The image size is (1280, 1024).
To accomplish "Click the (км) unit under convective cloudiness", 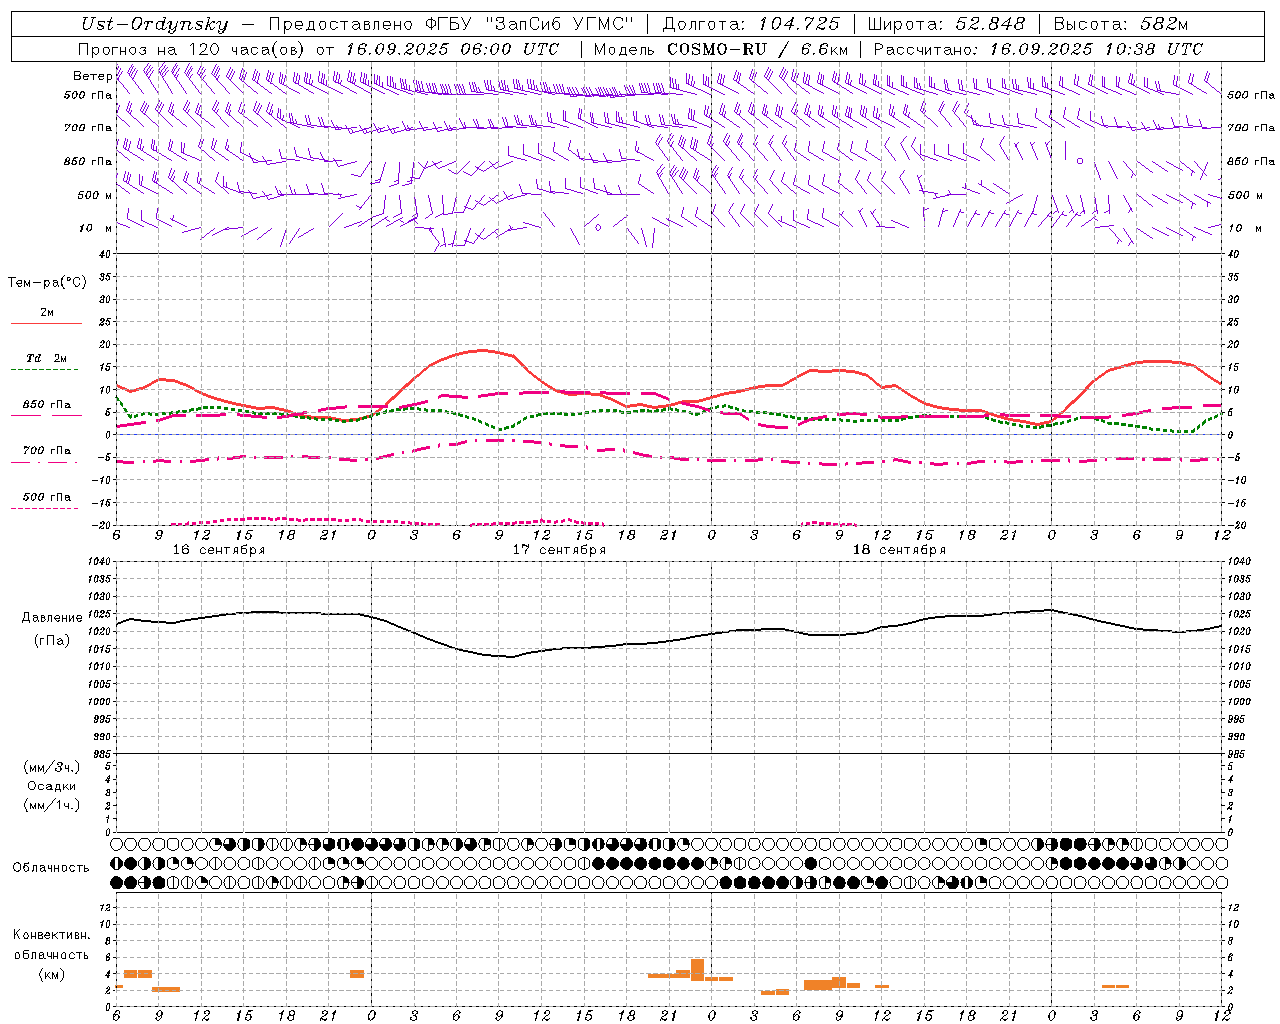I will [52, 974].
